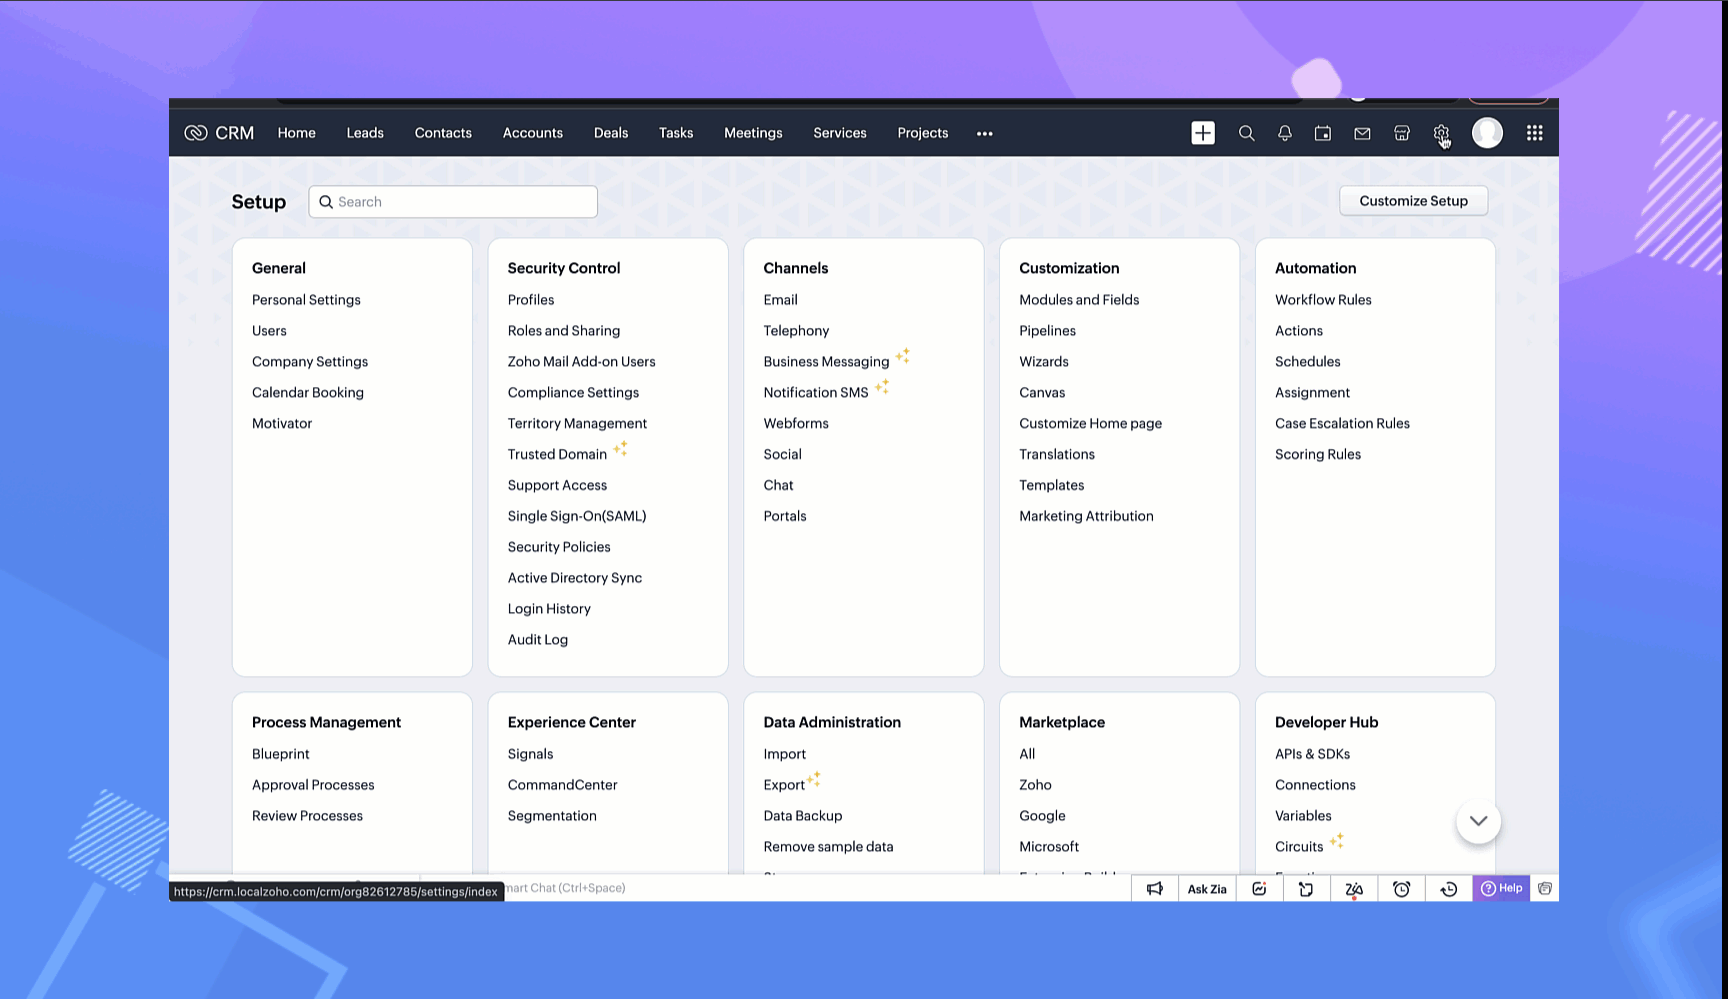Go to the Contacts module tab

pyautogui.click(x=443, y=133)
